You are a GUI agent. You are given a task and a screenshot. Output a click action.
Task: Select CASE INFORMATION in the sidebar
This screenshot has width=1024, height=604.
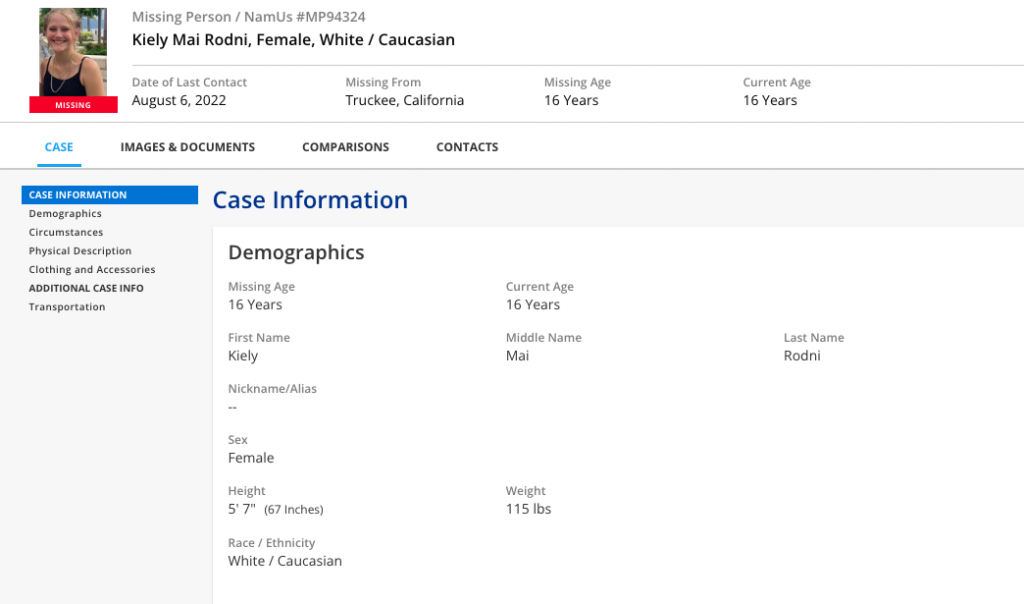[78, 195]
